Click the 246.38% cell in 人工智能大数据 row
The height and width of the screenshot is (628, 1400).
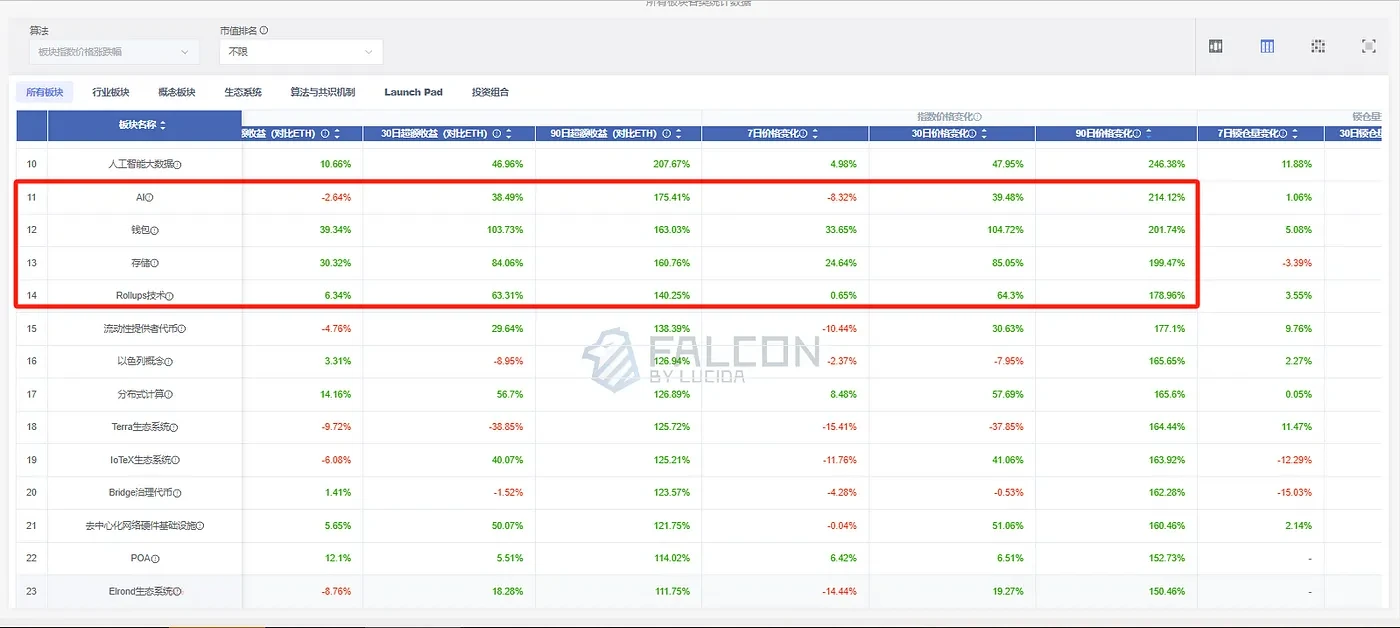click(1162, 164)
